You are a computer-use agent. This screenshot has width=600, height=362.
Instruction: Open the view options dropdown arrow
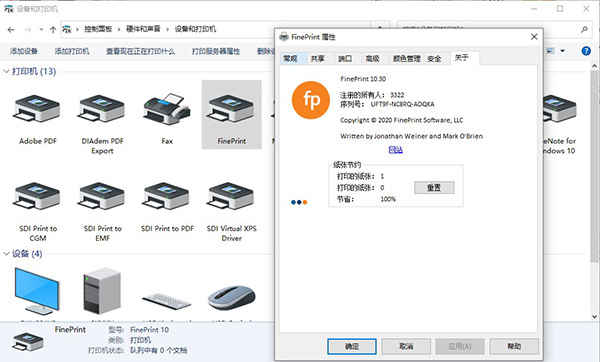pos(562,51)
